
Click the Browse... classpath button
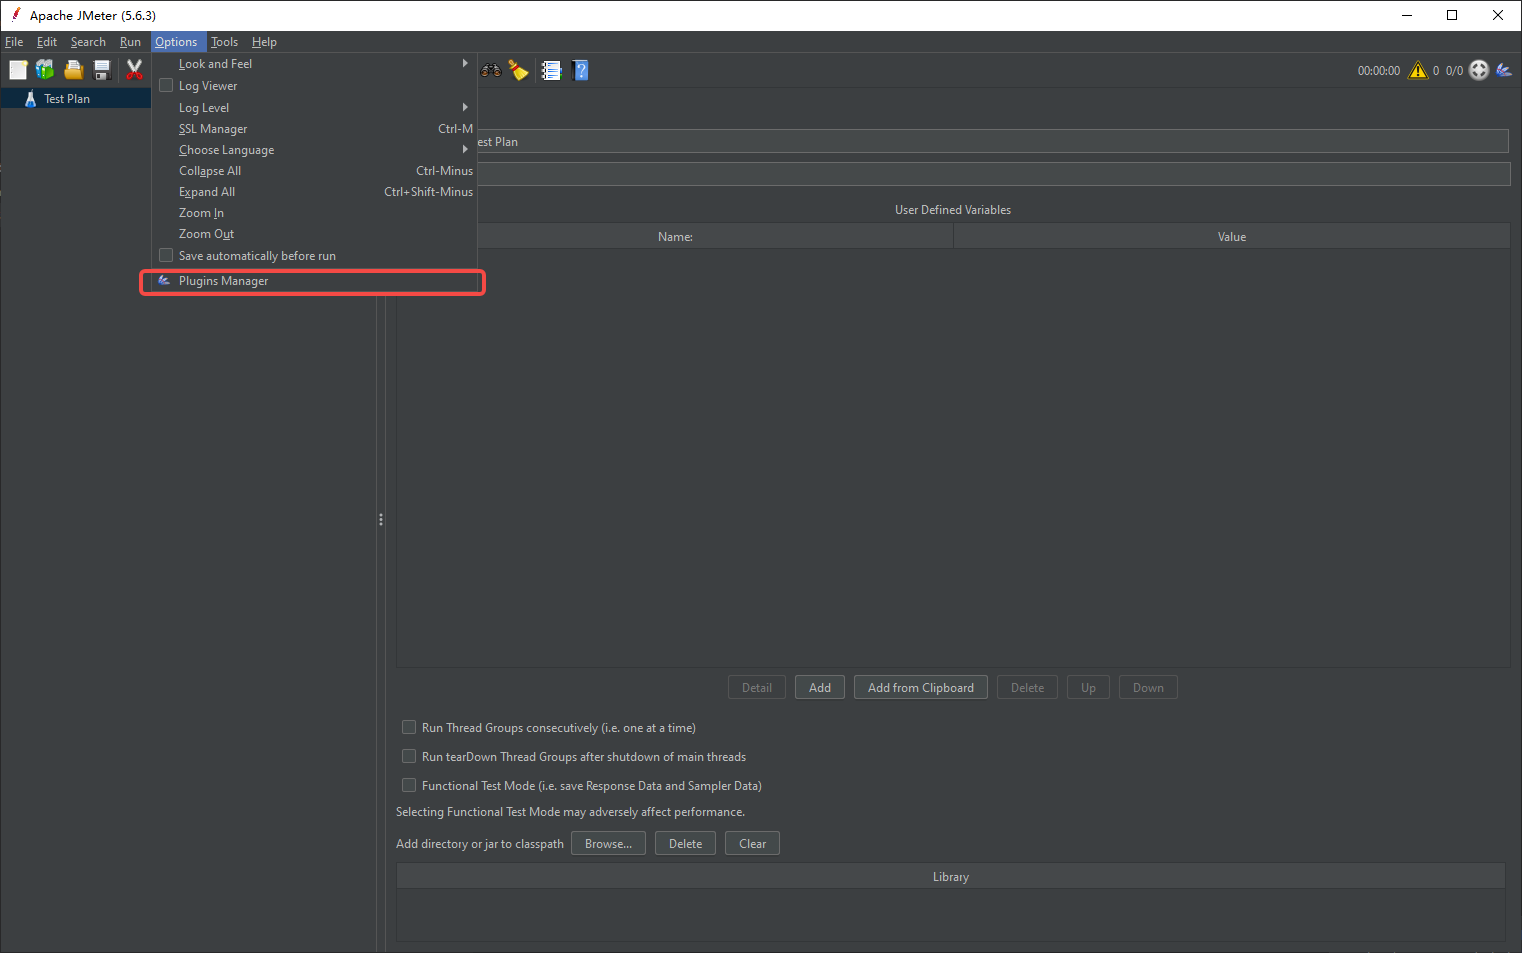tap(608, 843)
